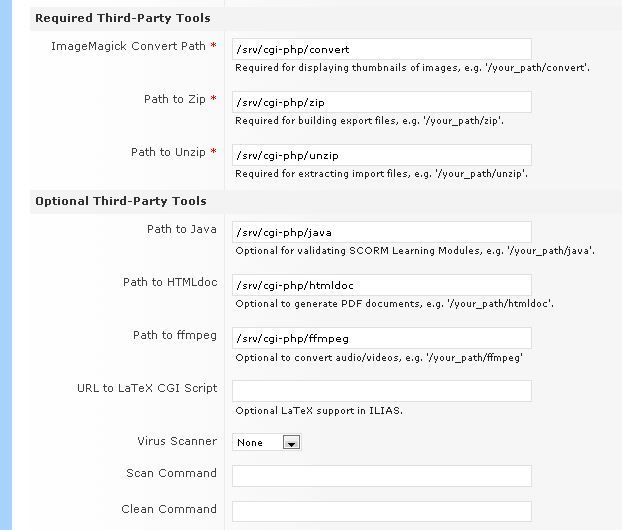Image resolution: width=622 pixels, height=530 pixels.
Task: Click the ImageMagick Convert Path label
Action: click(x=128, y=47)
